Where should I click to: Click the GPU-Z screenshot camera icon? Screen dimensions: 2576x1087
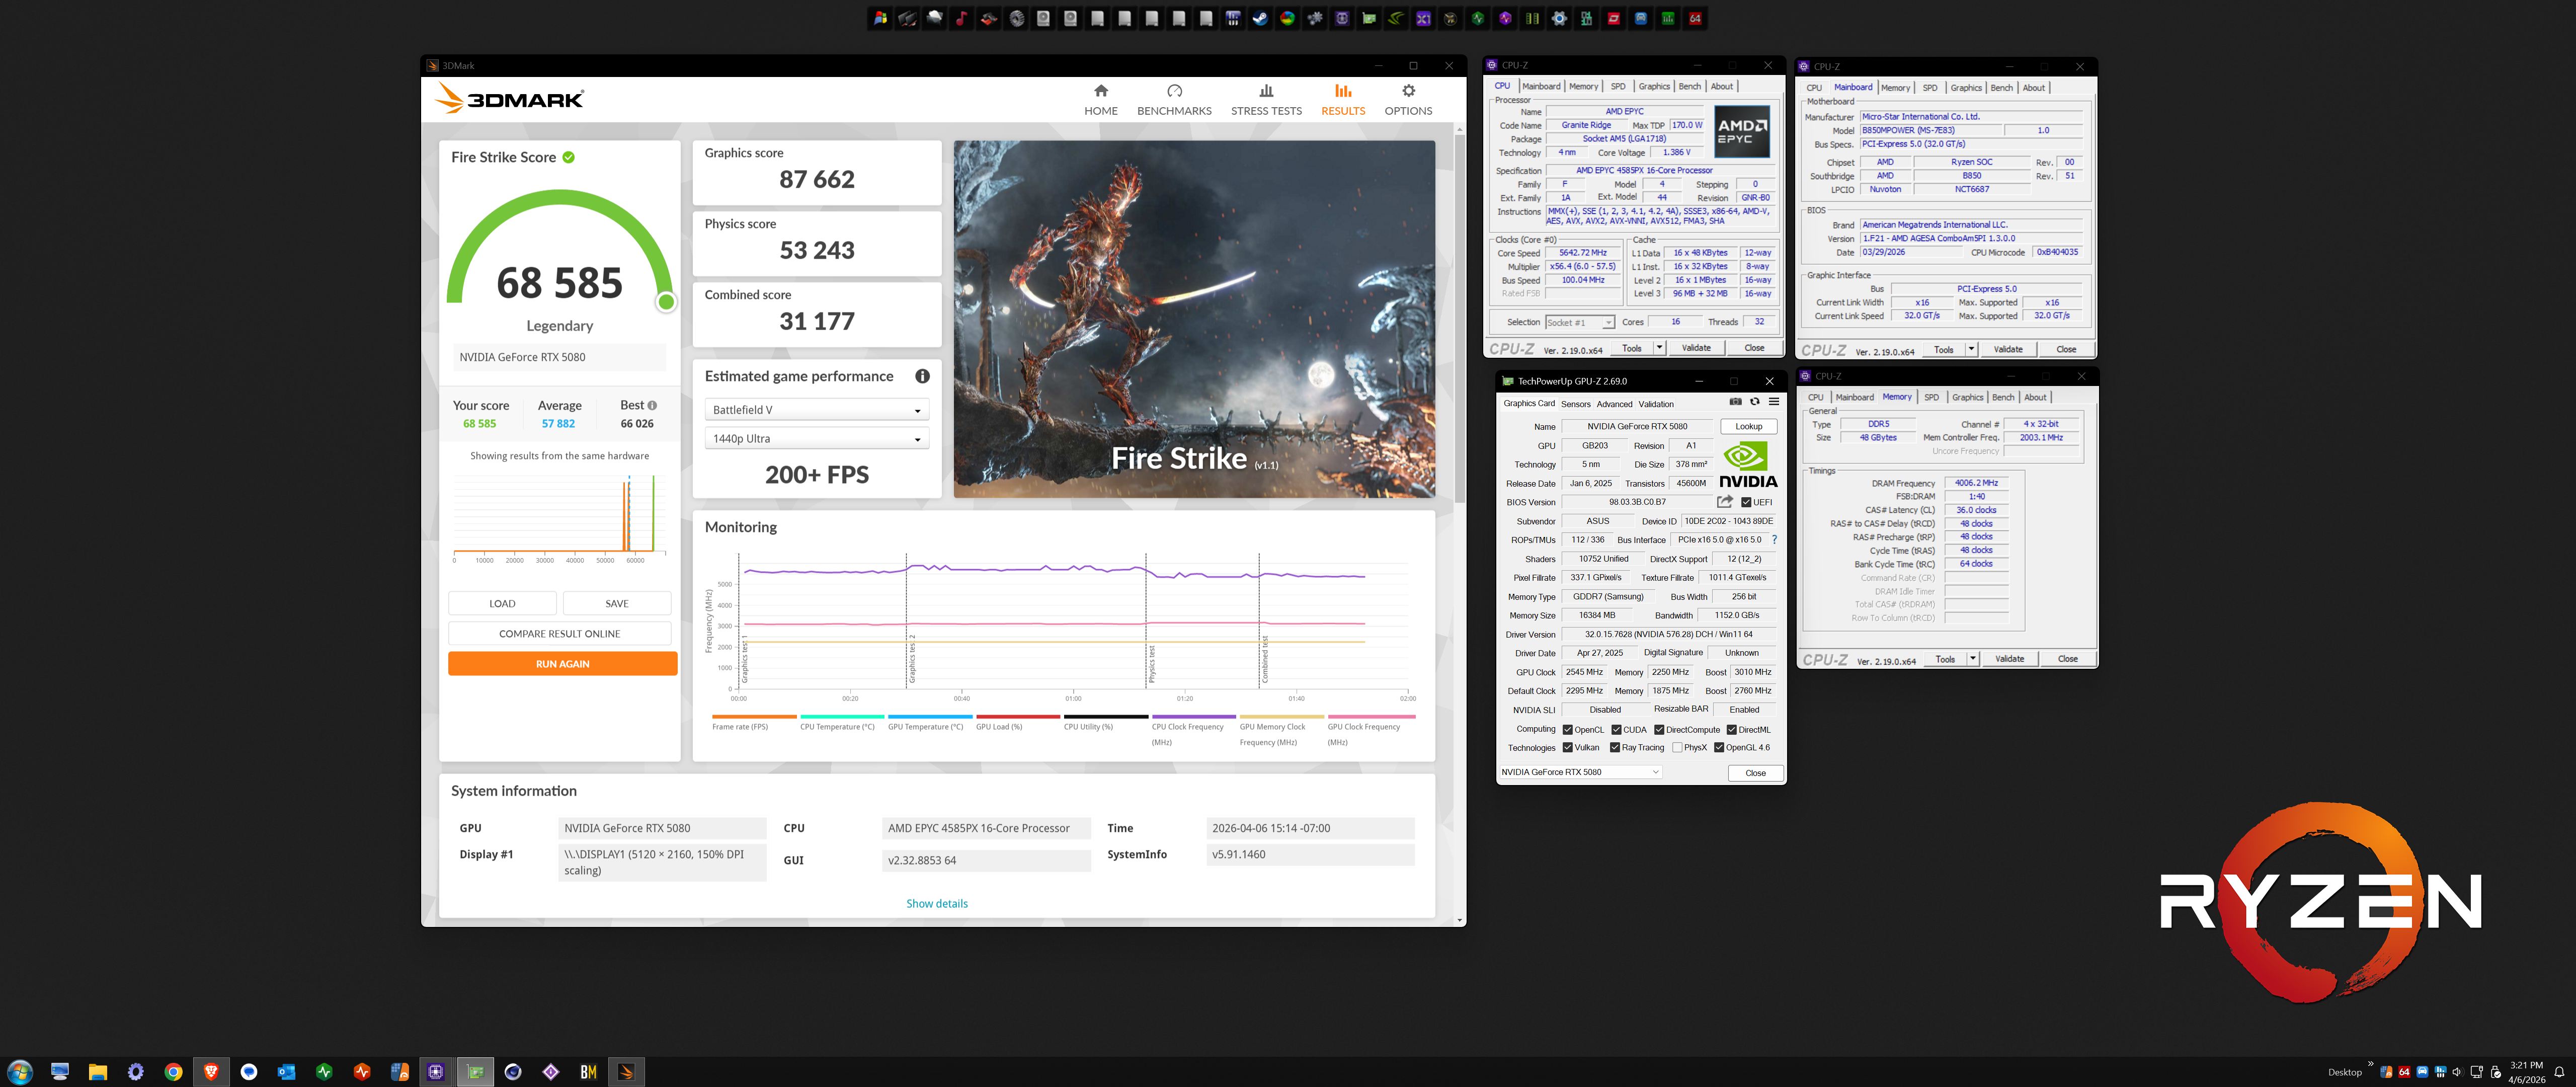(1735, 402)
